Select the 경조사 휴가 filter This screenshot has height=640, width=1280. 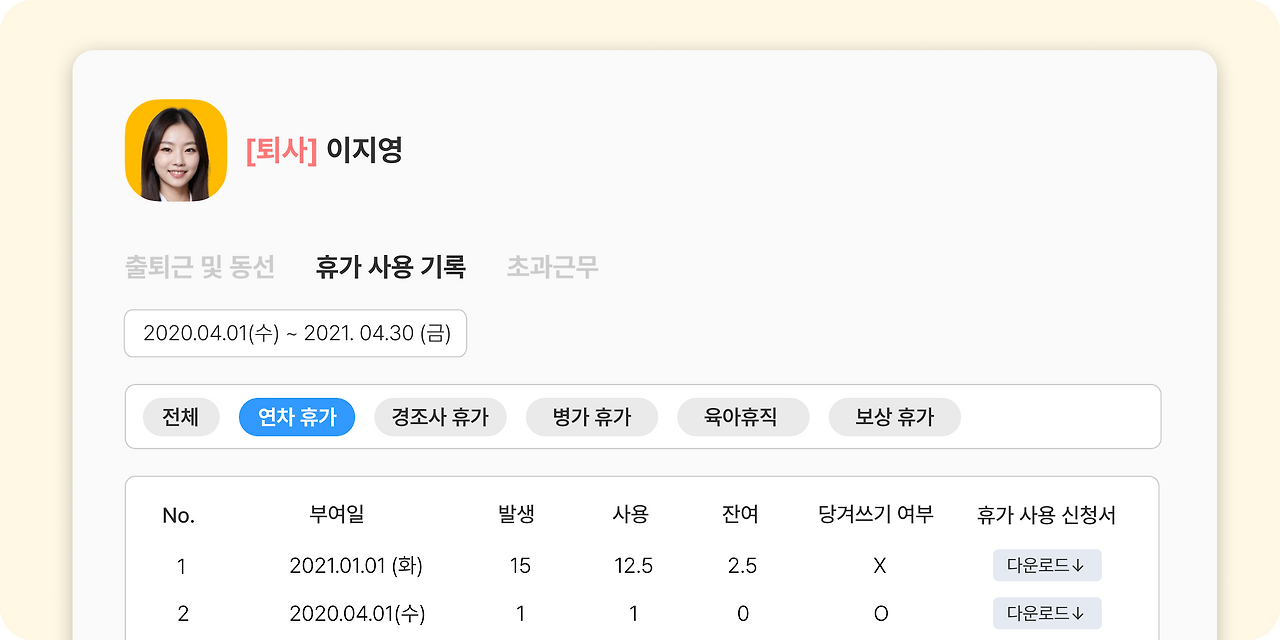click(440, 417)
